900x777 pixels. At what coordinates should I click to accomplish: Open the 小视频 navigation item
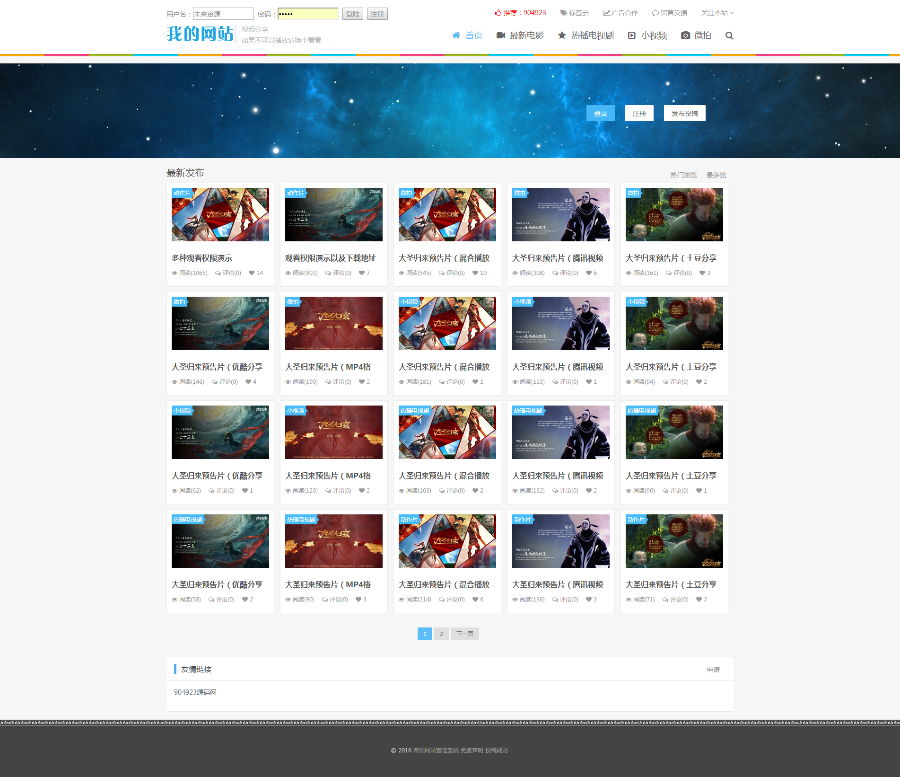pos(654,36)
